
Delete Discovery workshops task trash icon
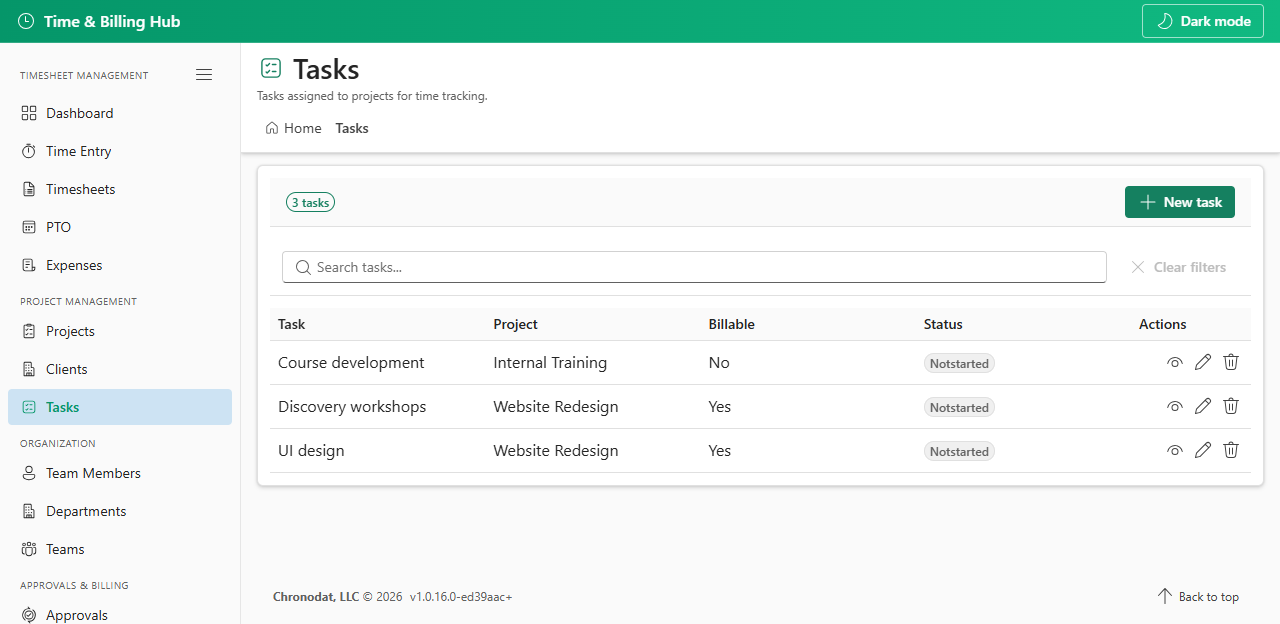[x=1231, y=406]
